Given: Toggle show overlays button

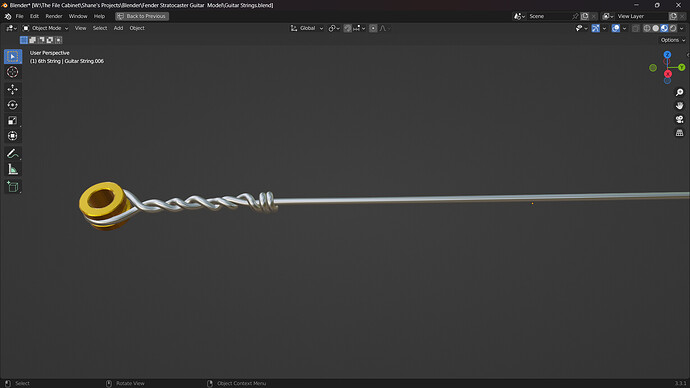Looking at the screenshot, I should (616, 28).
